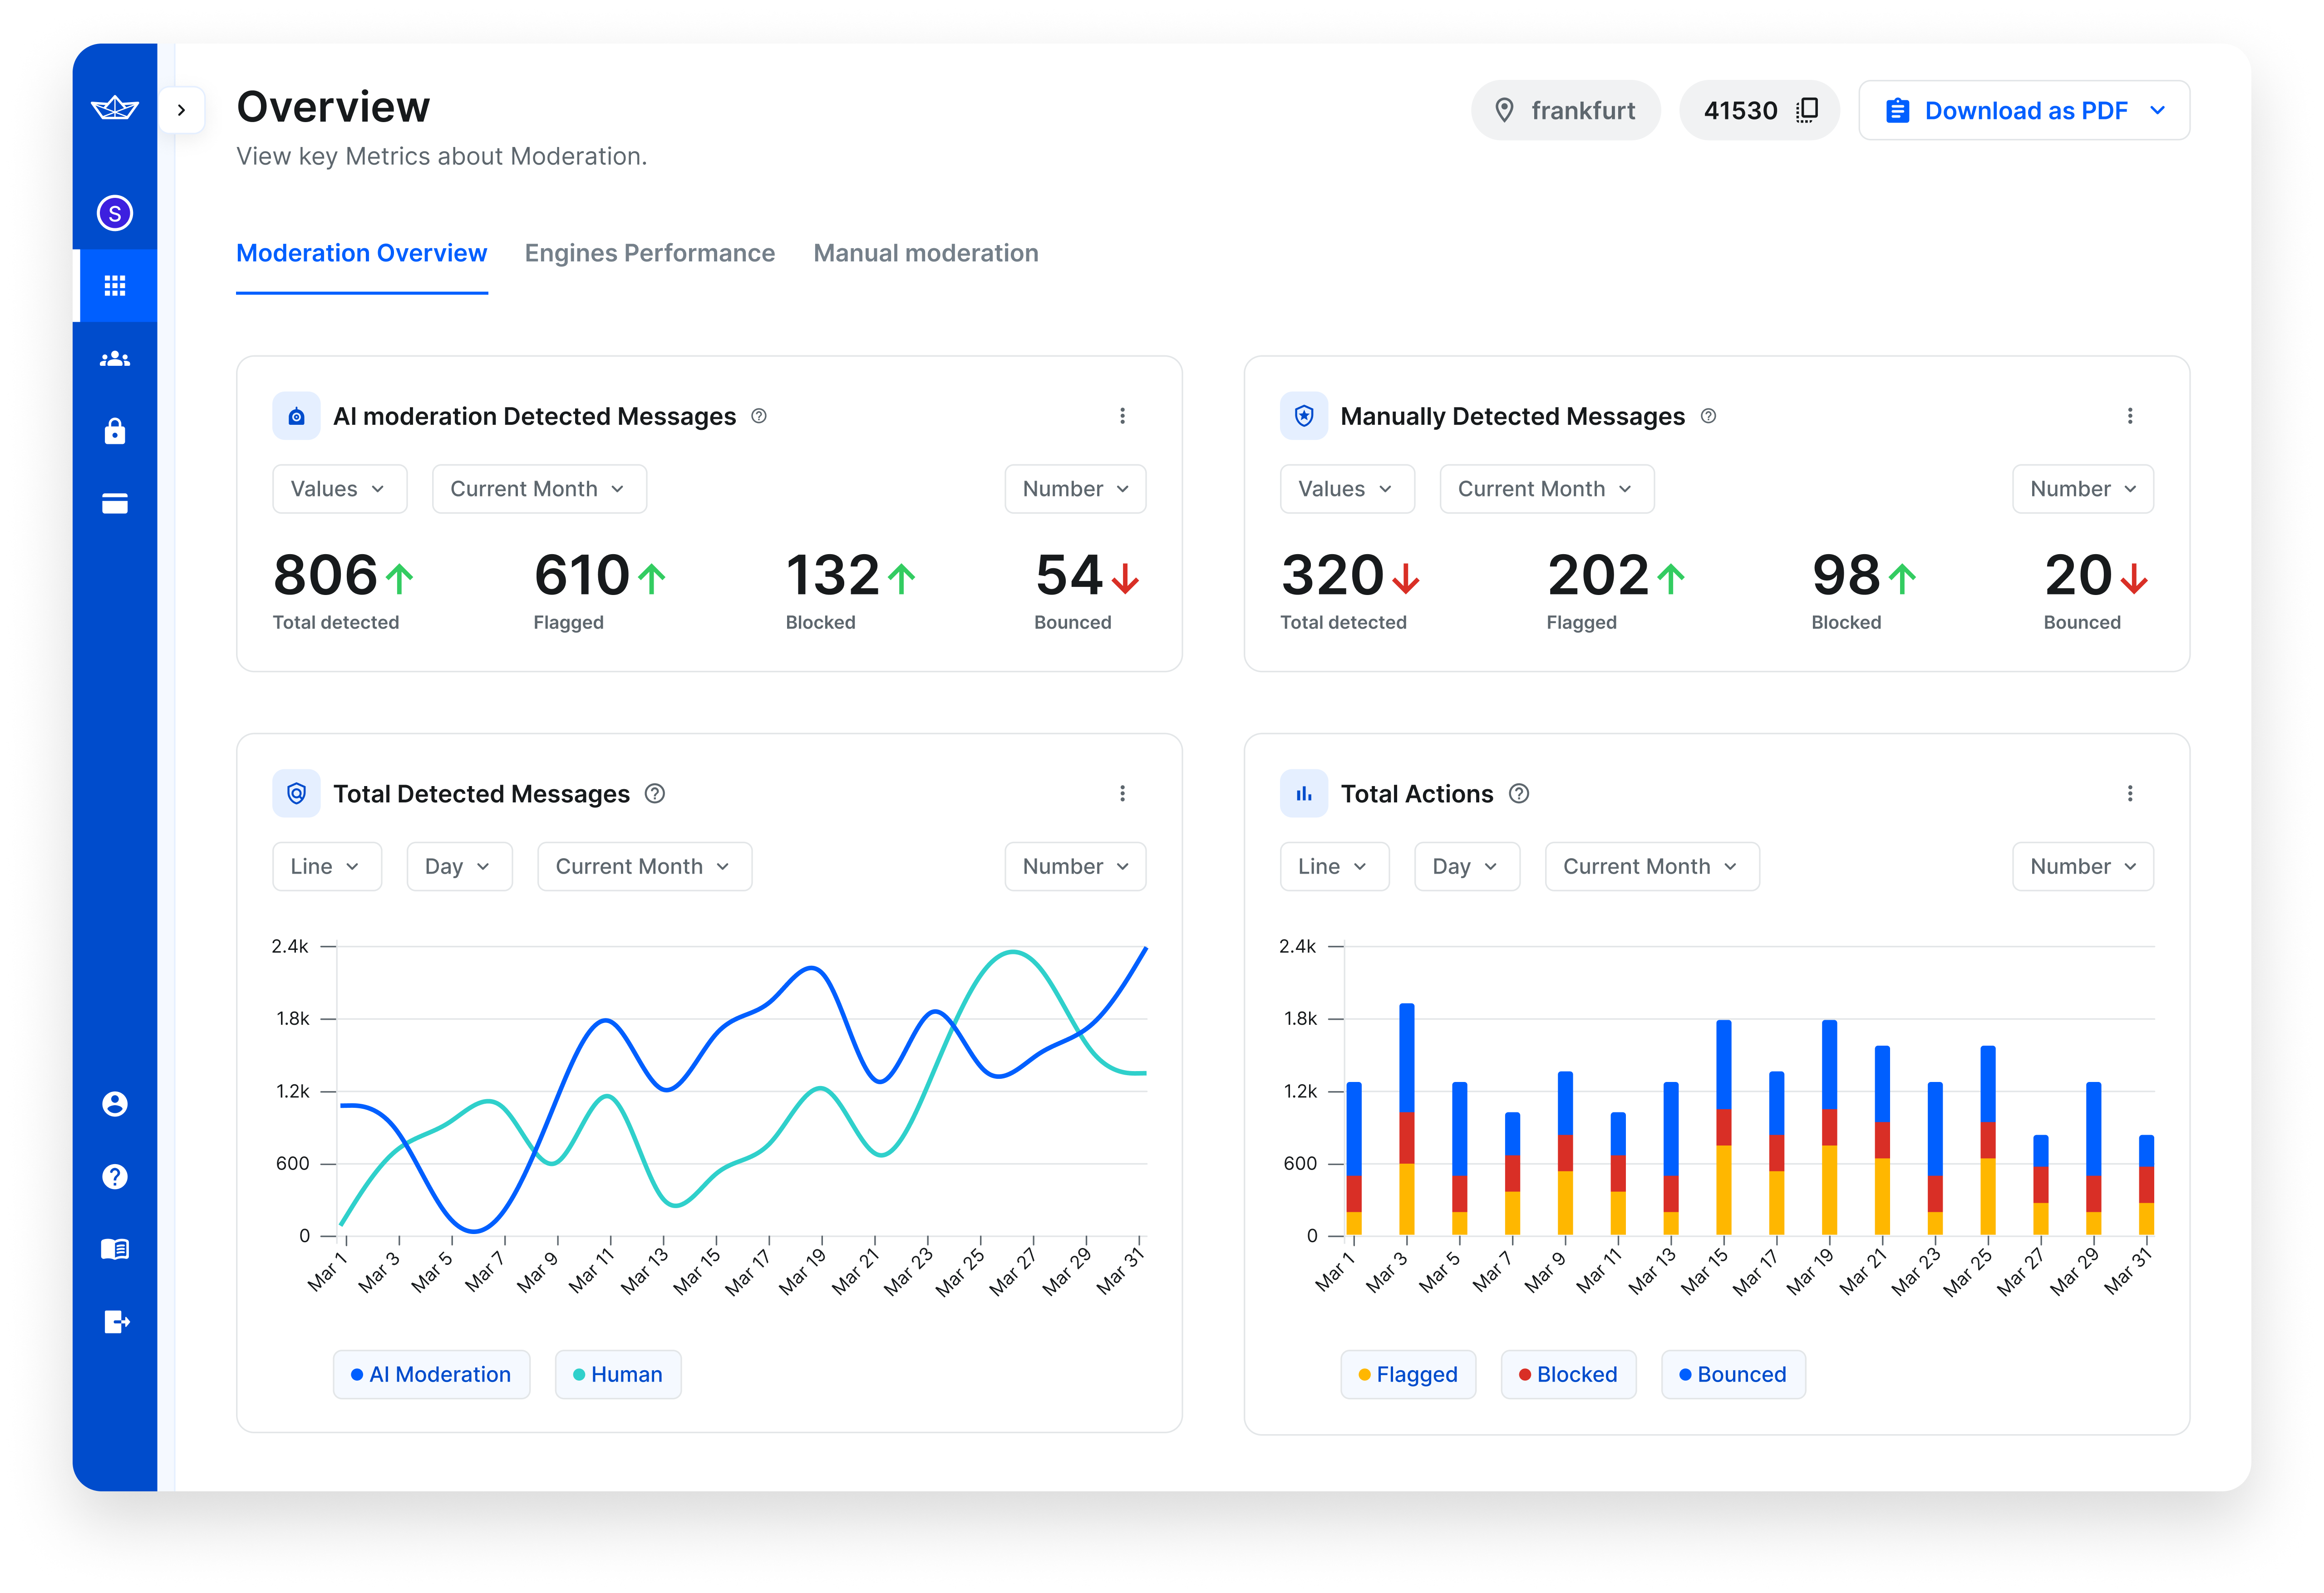Open the dashboard grid icon in sidebar
The height and width of the screenshot is (1593, 2324).
114,285
